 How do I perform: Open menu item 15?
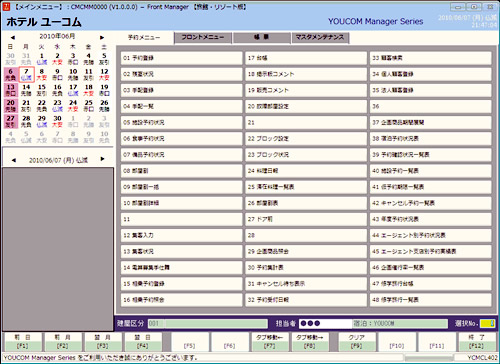click(181, 284)
